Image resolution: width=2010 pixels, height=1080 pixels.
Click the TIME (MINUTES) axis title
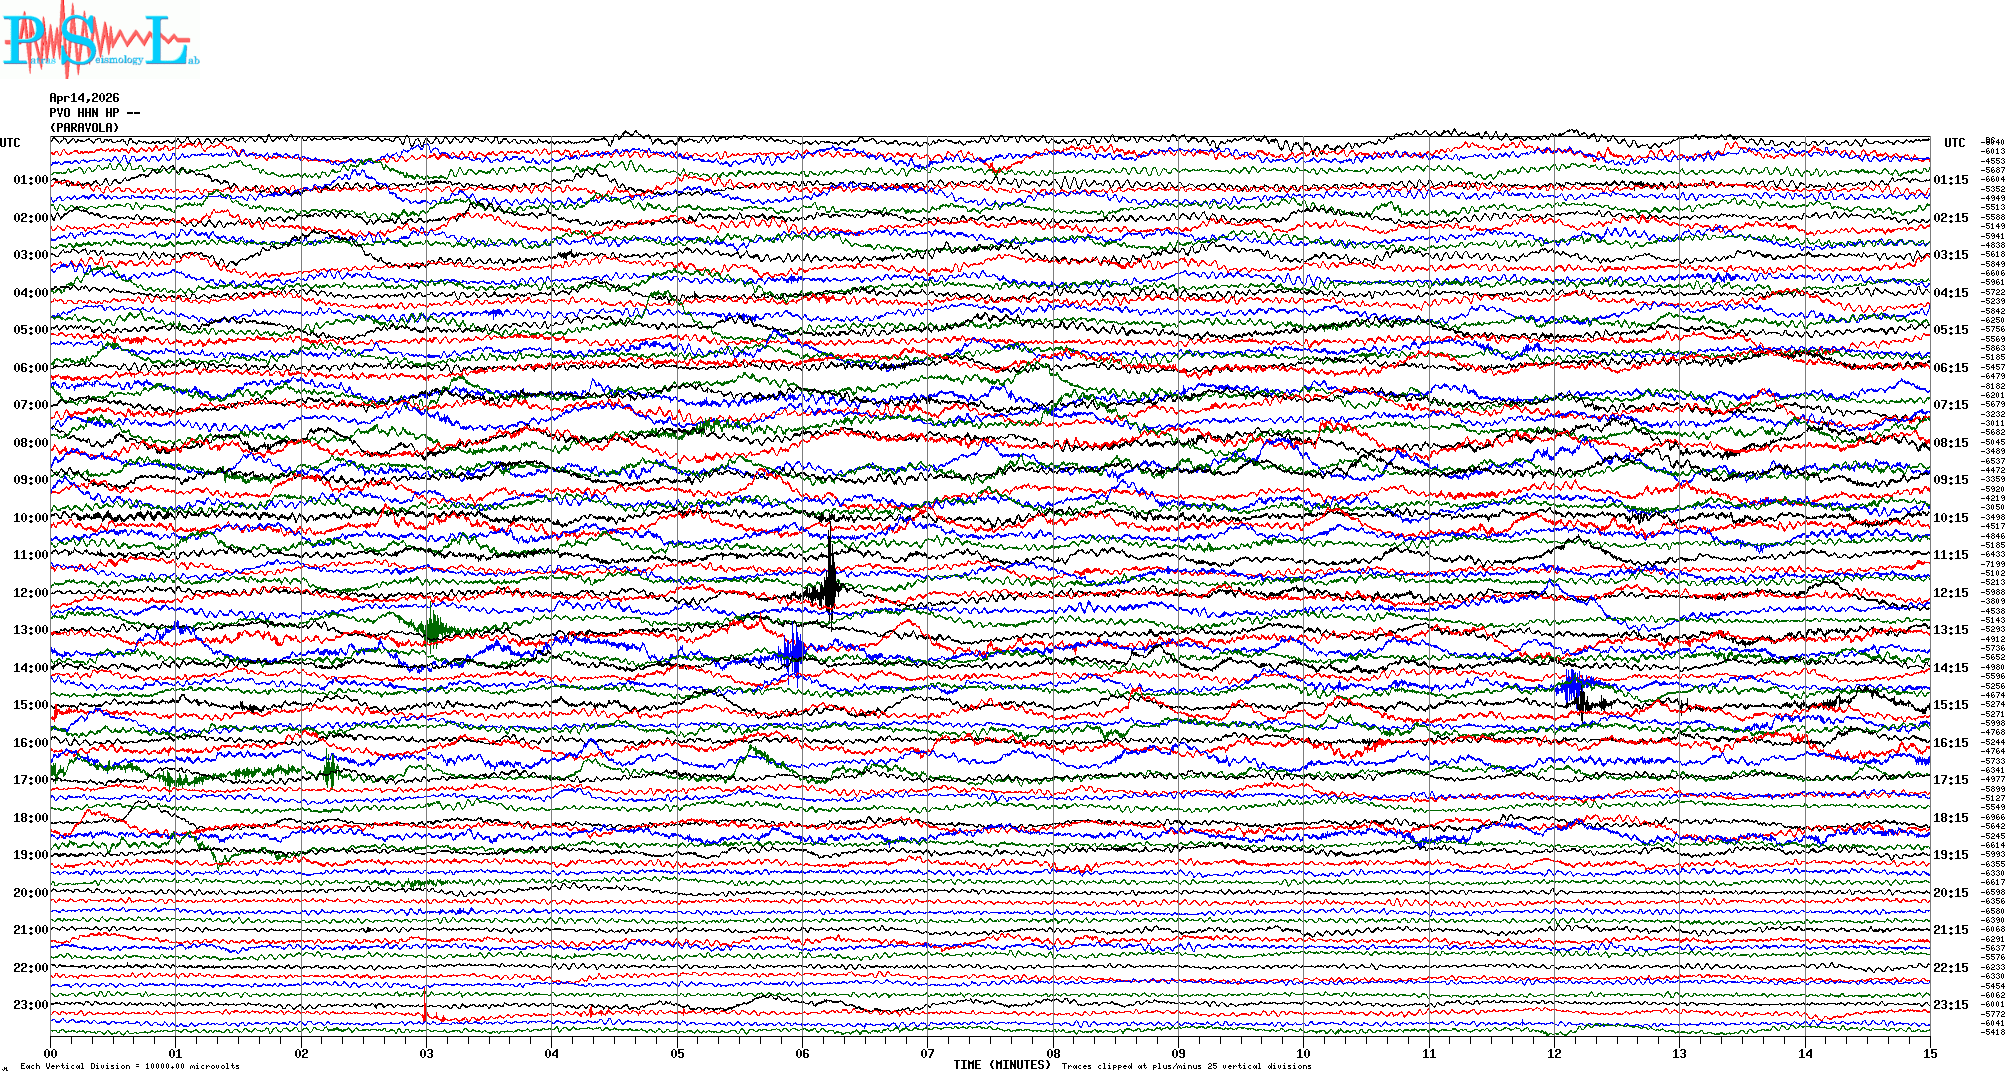[x=1001, y=1065]
